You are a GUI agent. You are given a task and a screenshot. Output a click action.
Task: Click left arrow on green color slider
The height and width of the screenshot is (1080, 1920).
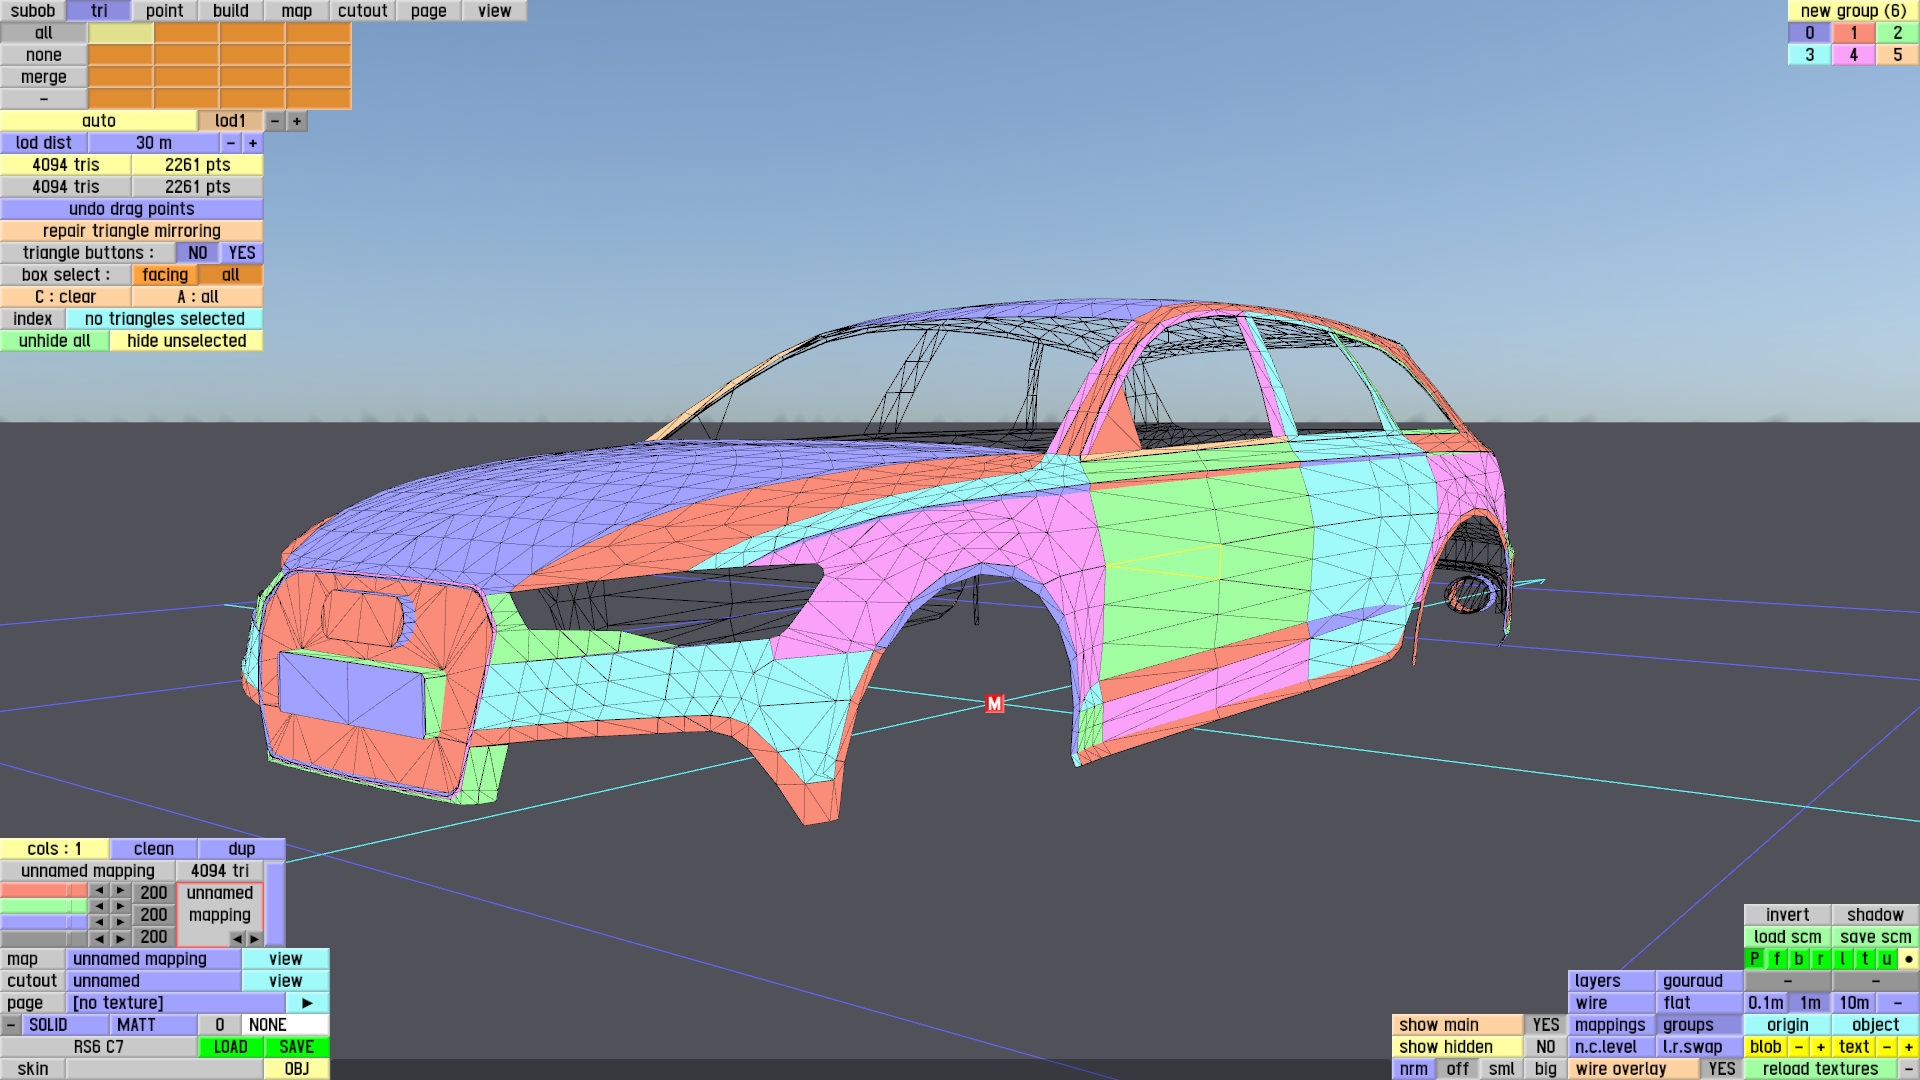click(x=98, y=906)
